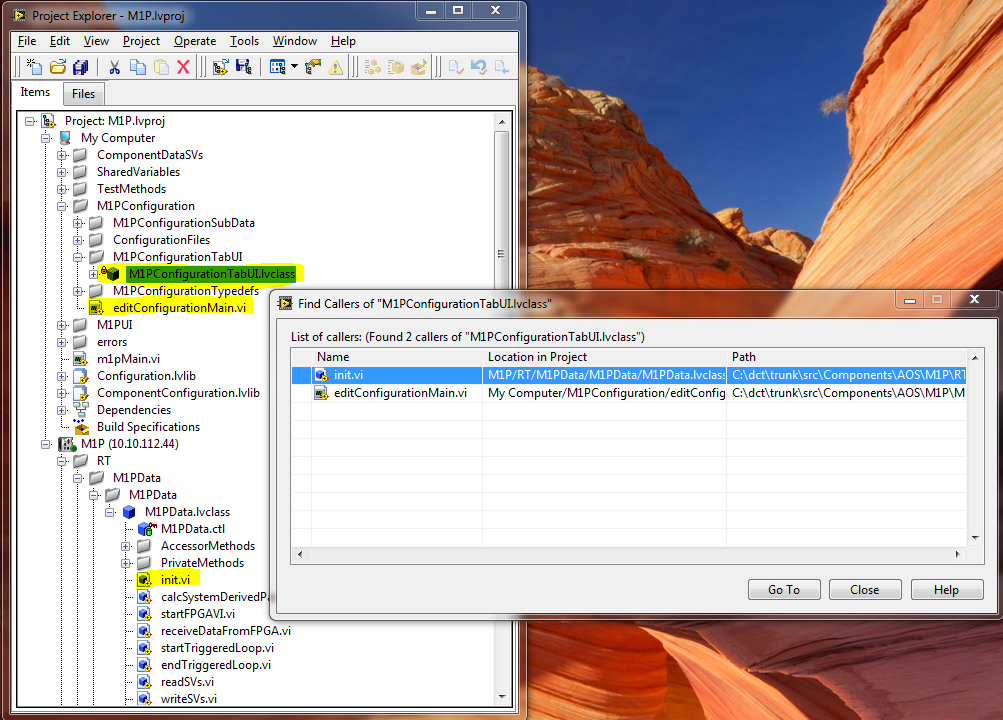Expand the ComponentDataSVs folder
The image size is (1003, 720).
point(62,155)
